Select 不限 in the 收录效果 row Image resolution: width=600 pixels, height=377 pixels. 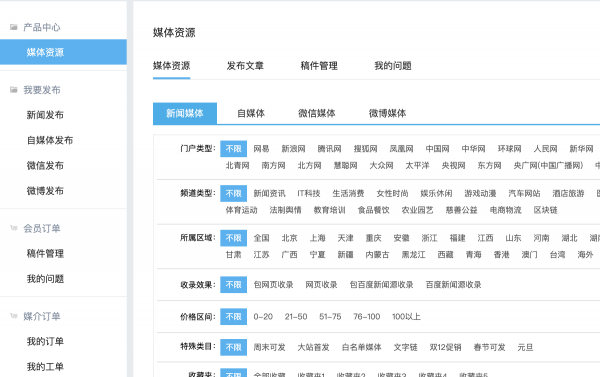233,285
